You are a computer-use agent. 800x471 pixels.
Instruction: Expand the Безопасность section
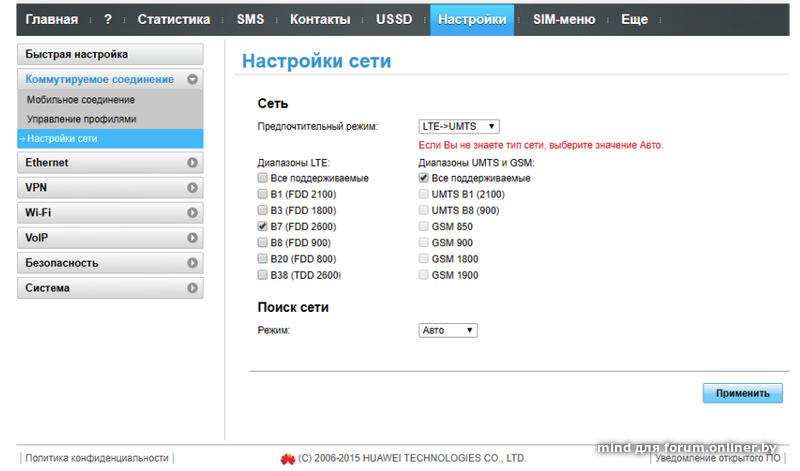(x=110, y=263)
